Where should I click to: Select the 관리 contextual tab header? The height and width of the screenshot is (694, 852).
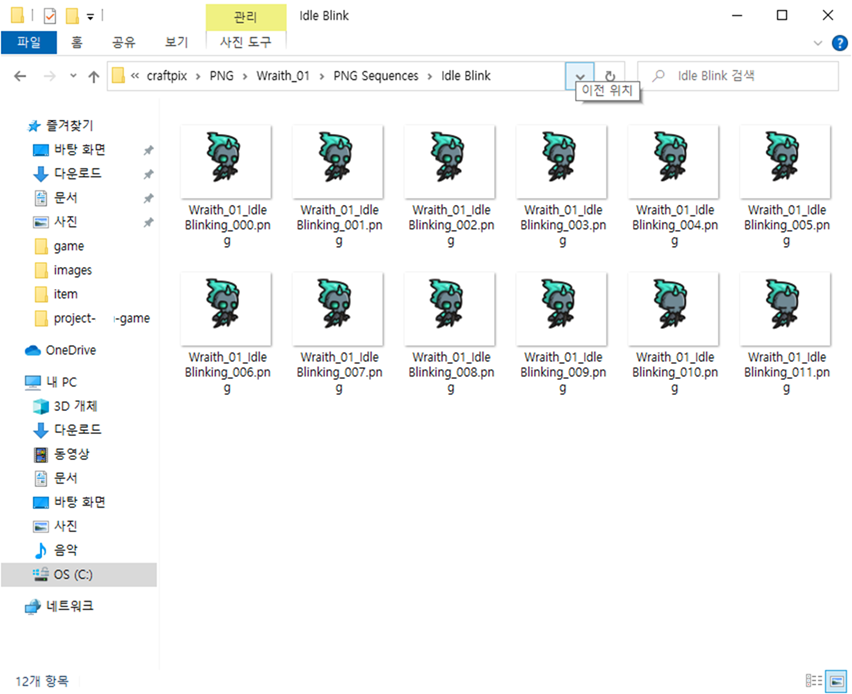pyautogui.click(x=246, y=17)
